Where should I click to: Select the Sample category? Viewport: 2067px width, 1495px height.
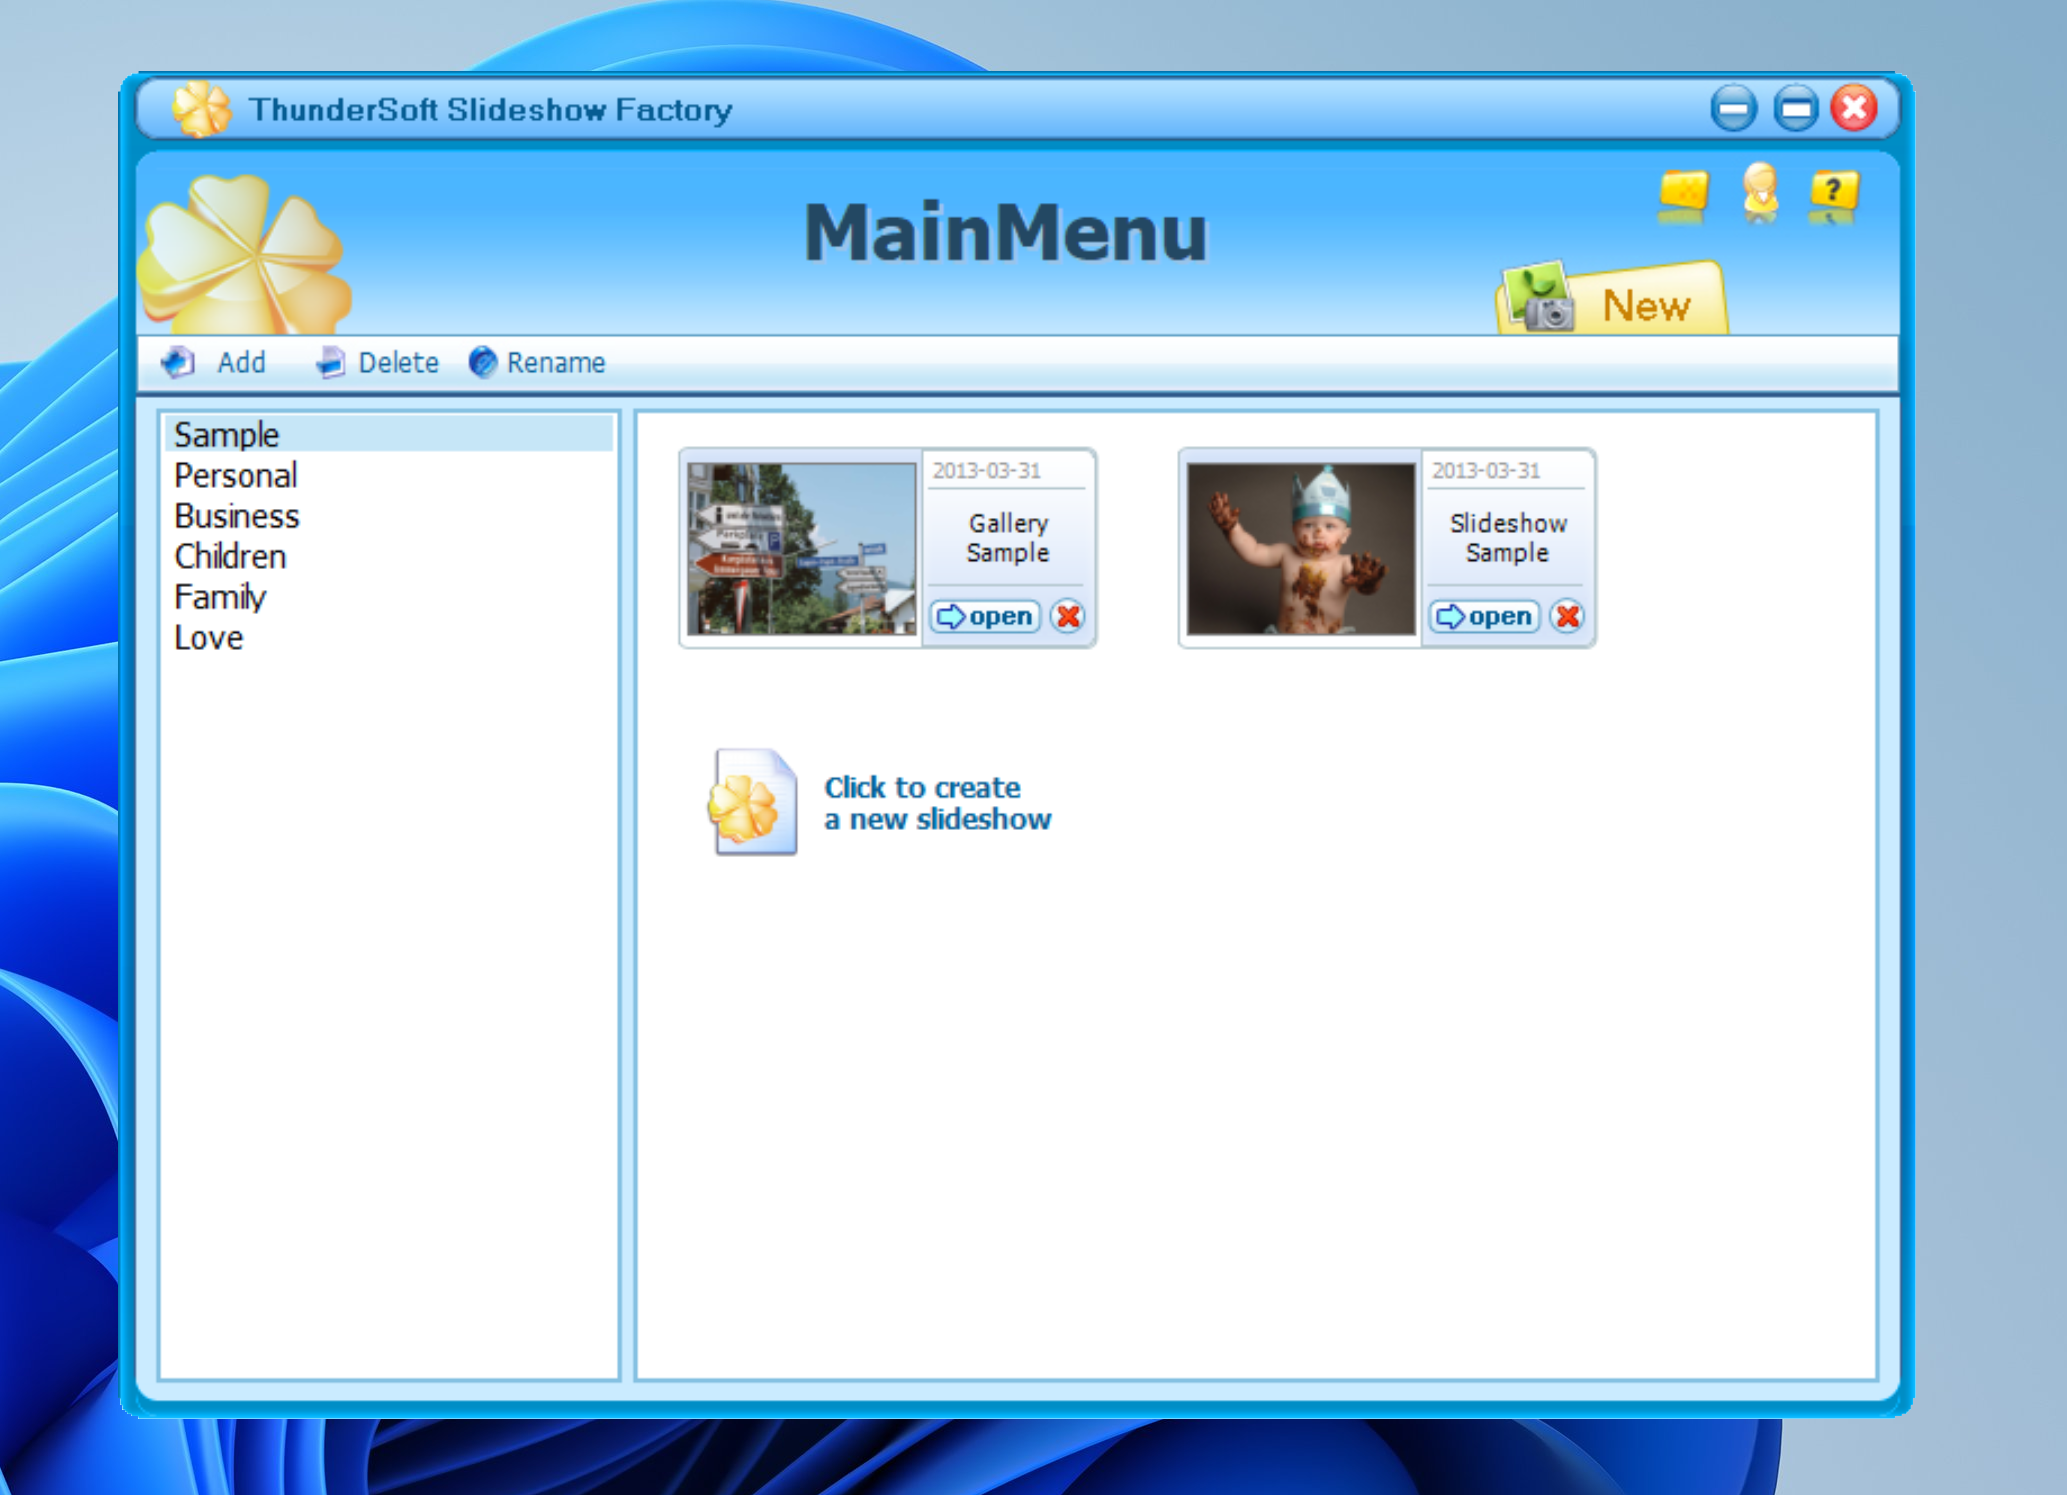(x=388, y=434)
